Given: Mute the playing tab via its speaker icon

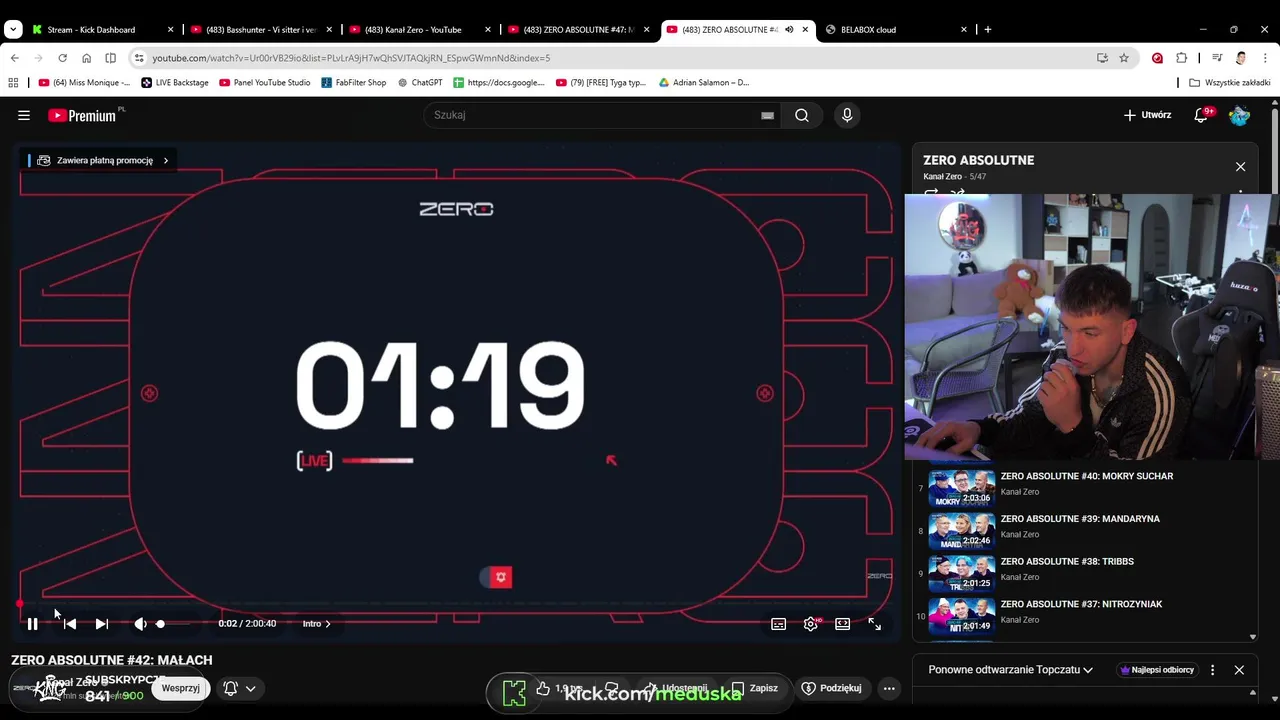Looking at the screenshot, I should [x=789, y=30].
